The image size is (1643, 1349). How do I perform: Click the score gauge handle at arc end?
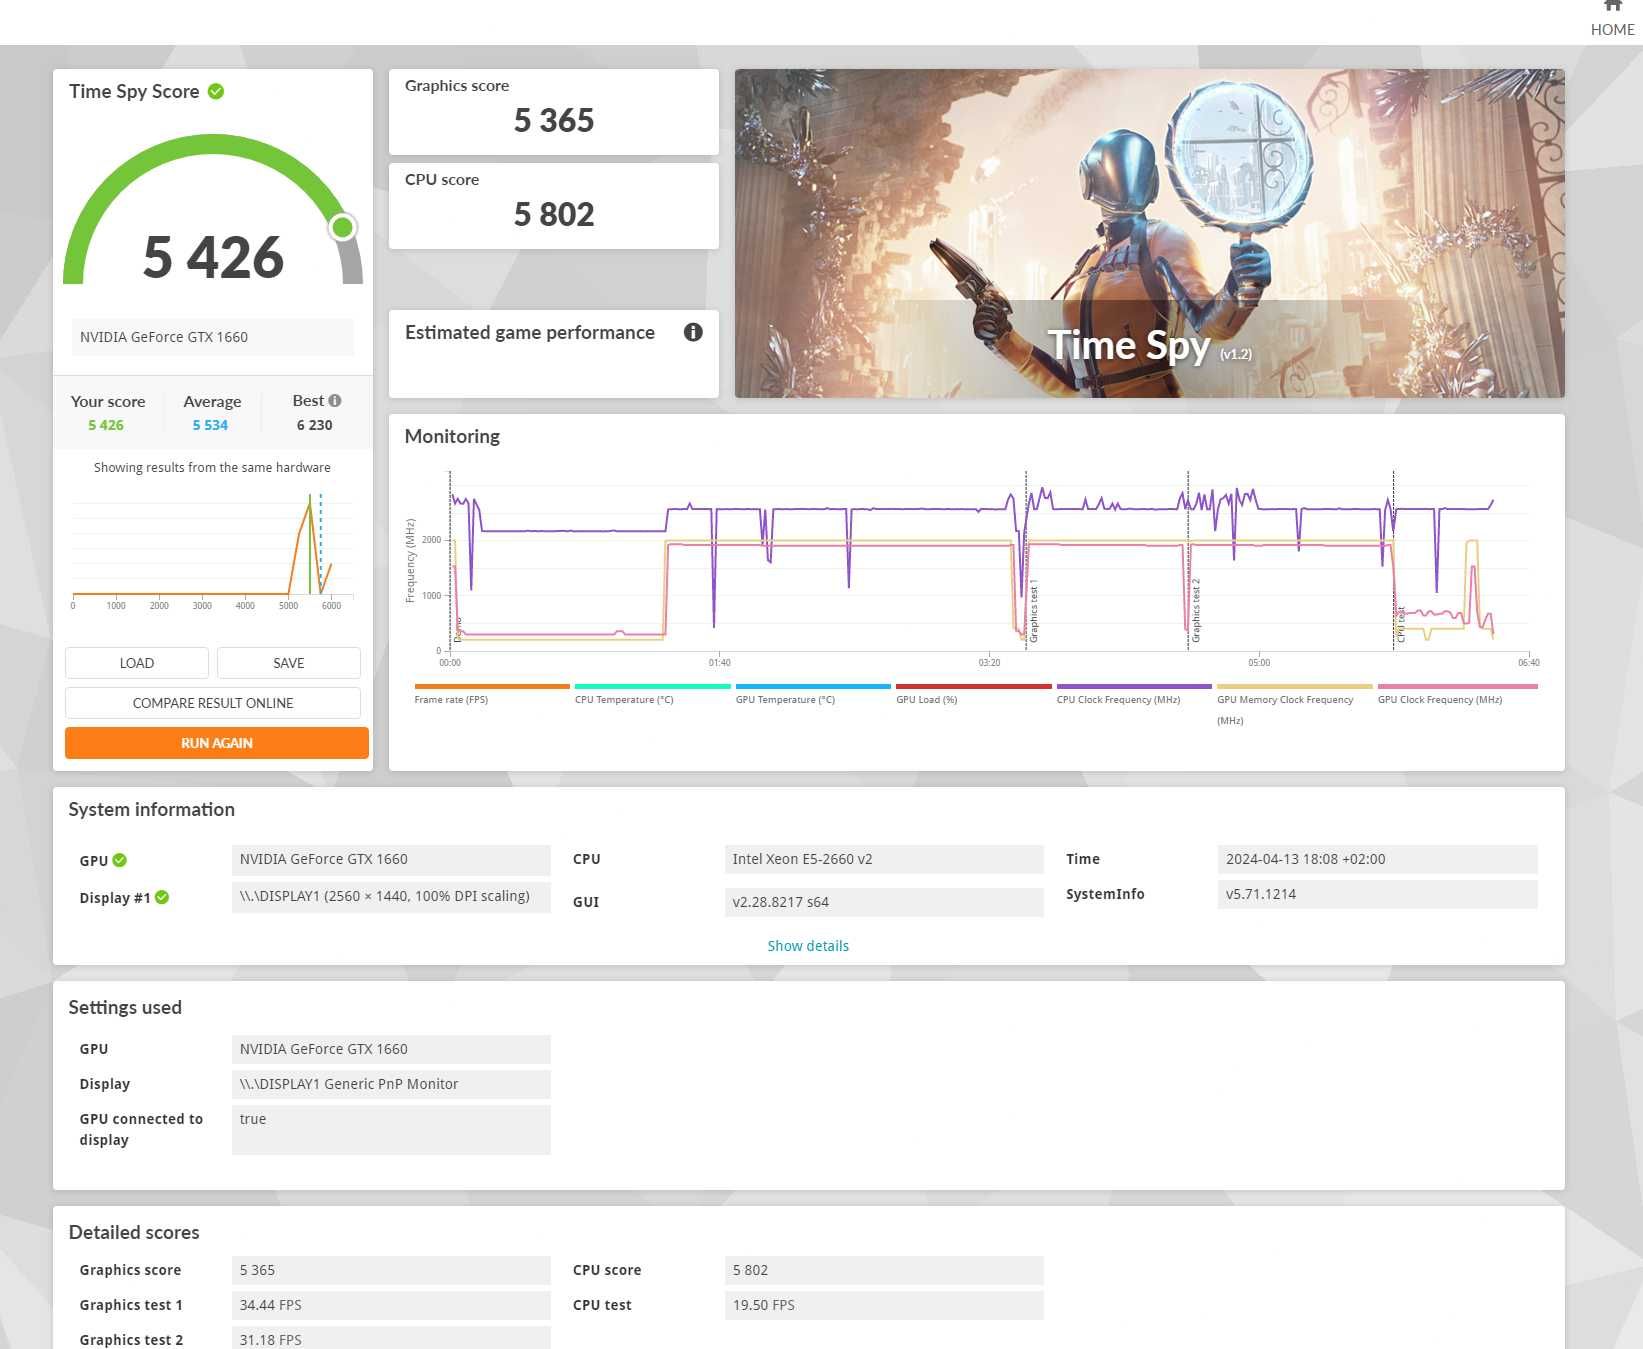tap(343, 228)
